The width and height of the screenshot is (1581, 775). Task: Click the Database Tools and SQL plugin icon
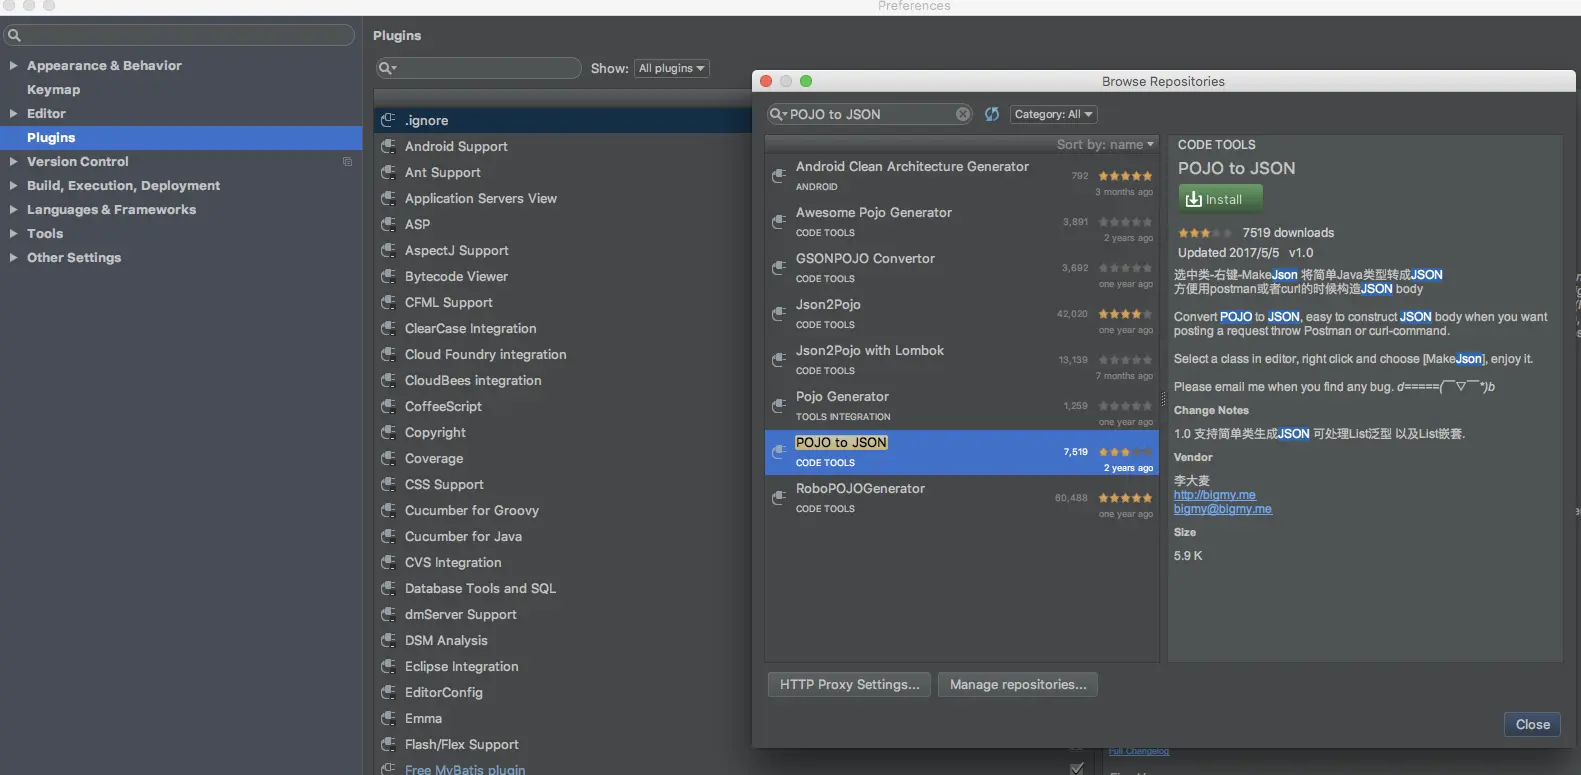[388, 588]
